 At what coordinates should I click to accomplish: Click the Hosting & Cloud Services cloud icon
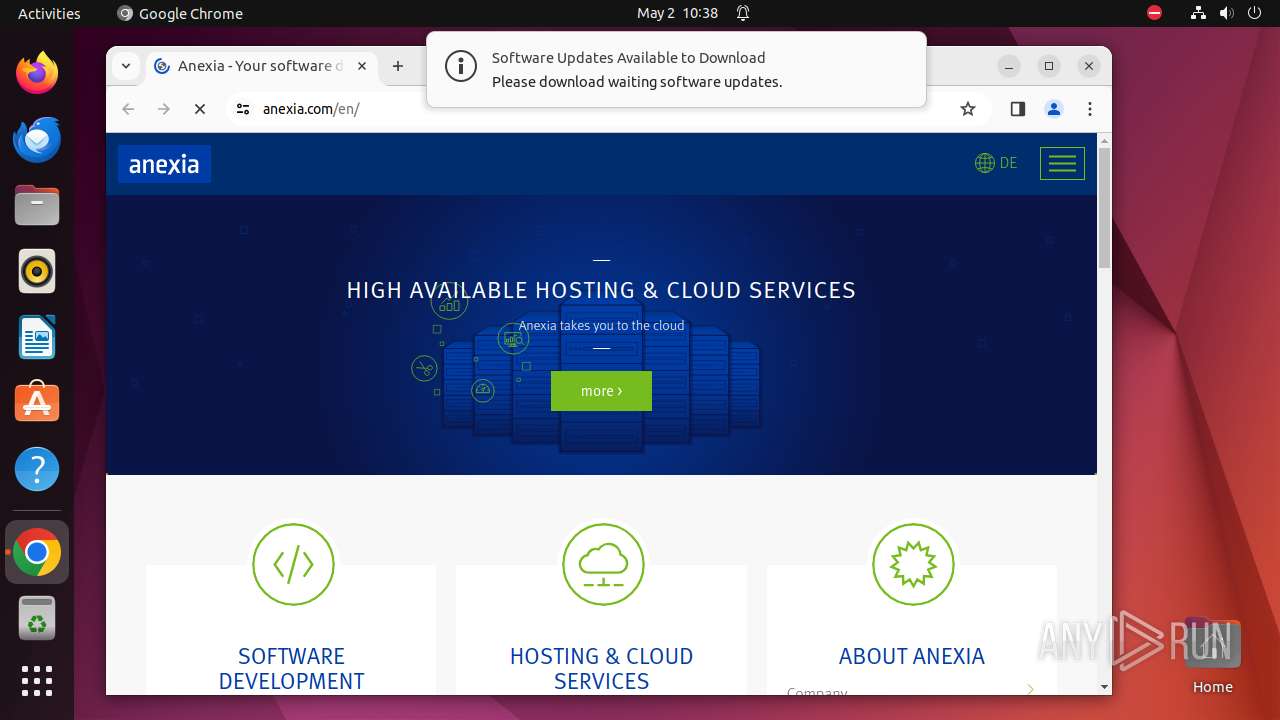(x=603, y=564)
